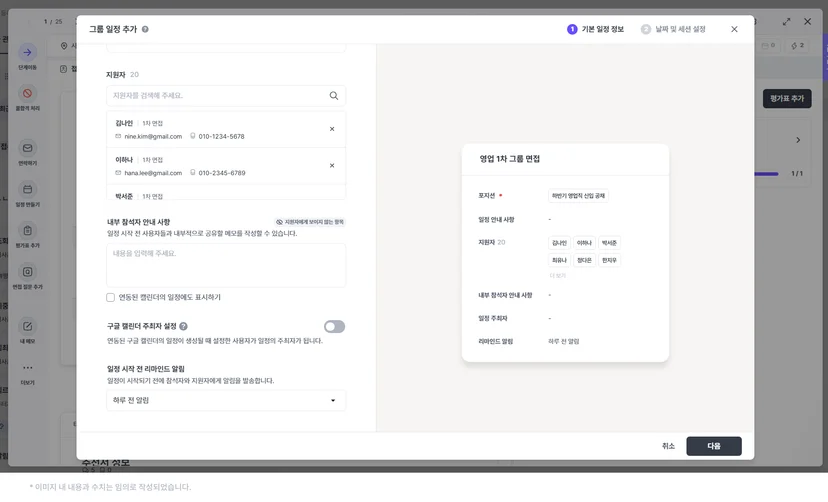Viewport: 828px width, 502px height.
Task: Click the expand arrows icon in the background window
Action: [x=786, y=22]
